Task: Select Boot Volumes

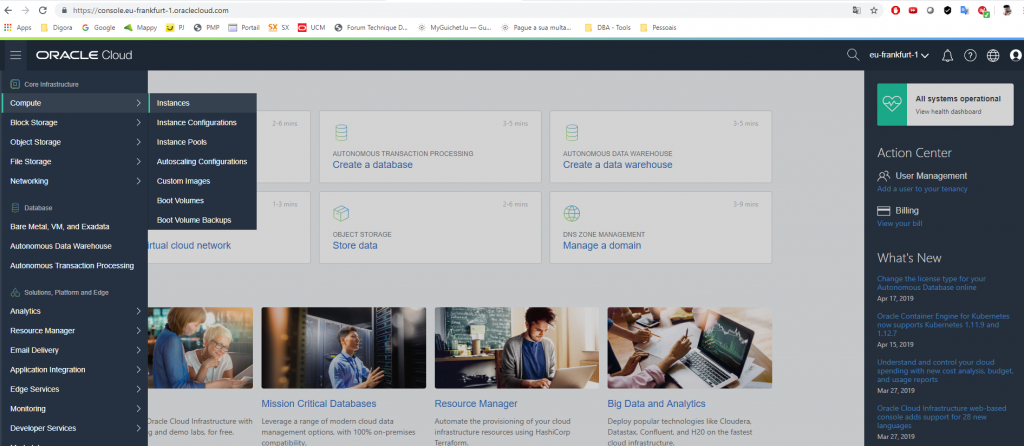Action: pos(202,200)
